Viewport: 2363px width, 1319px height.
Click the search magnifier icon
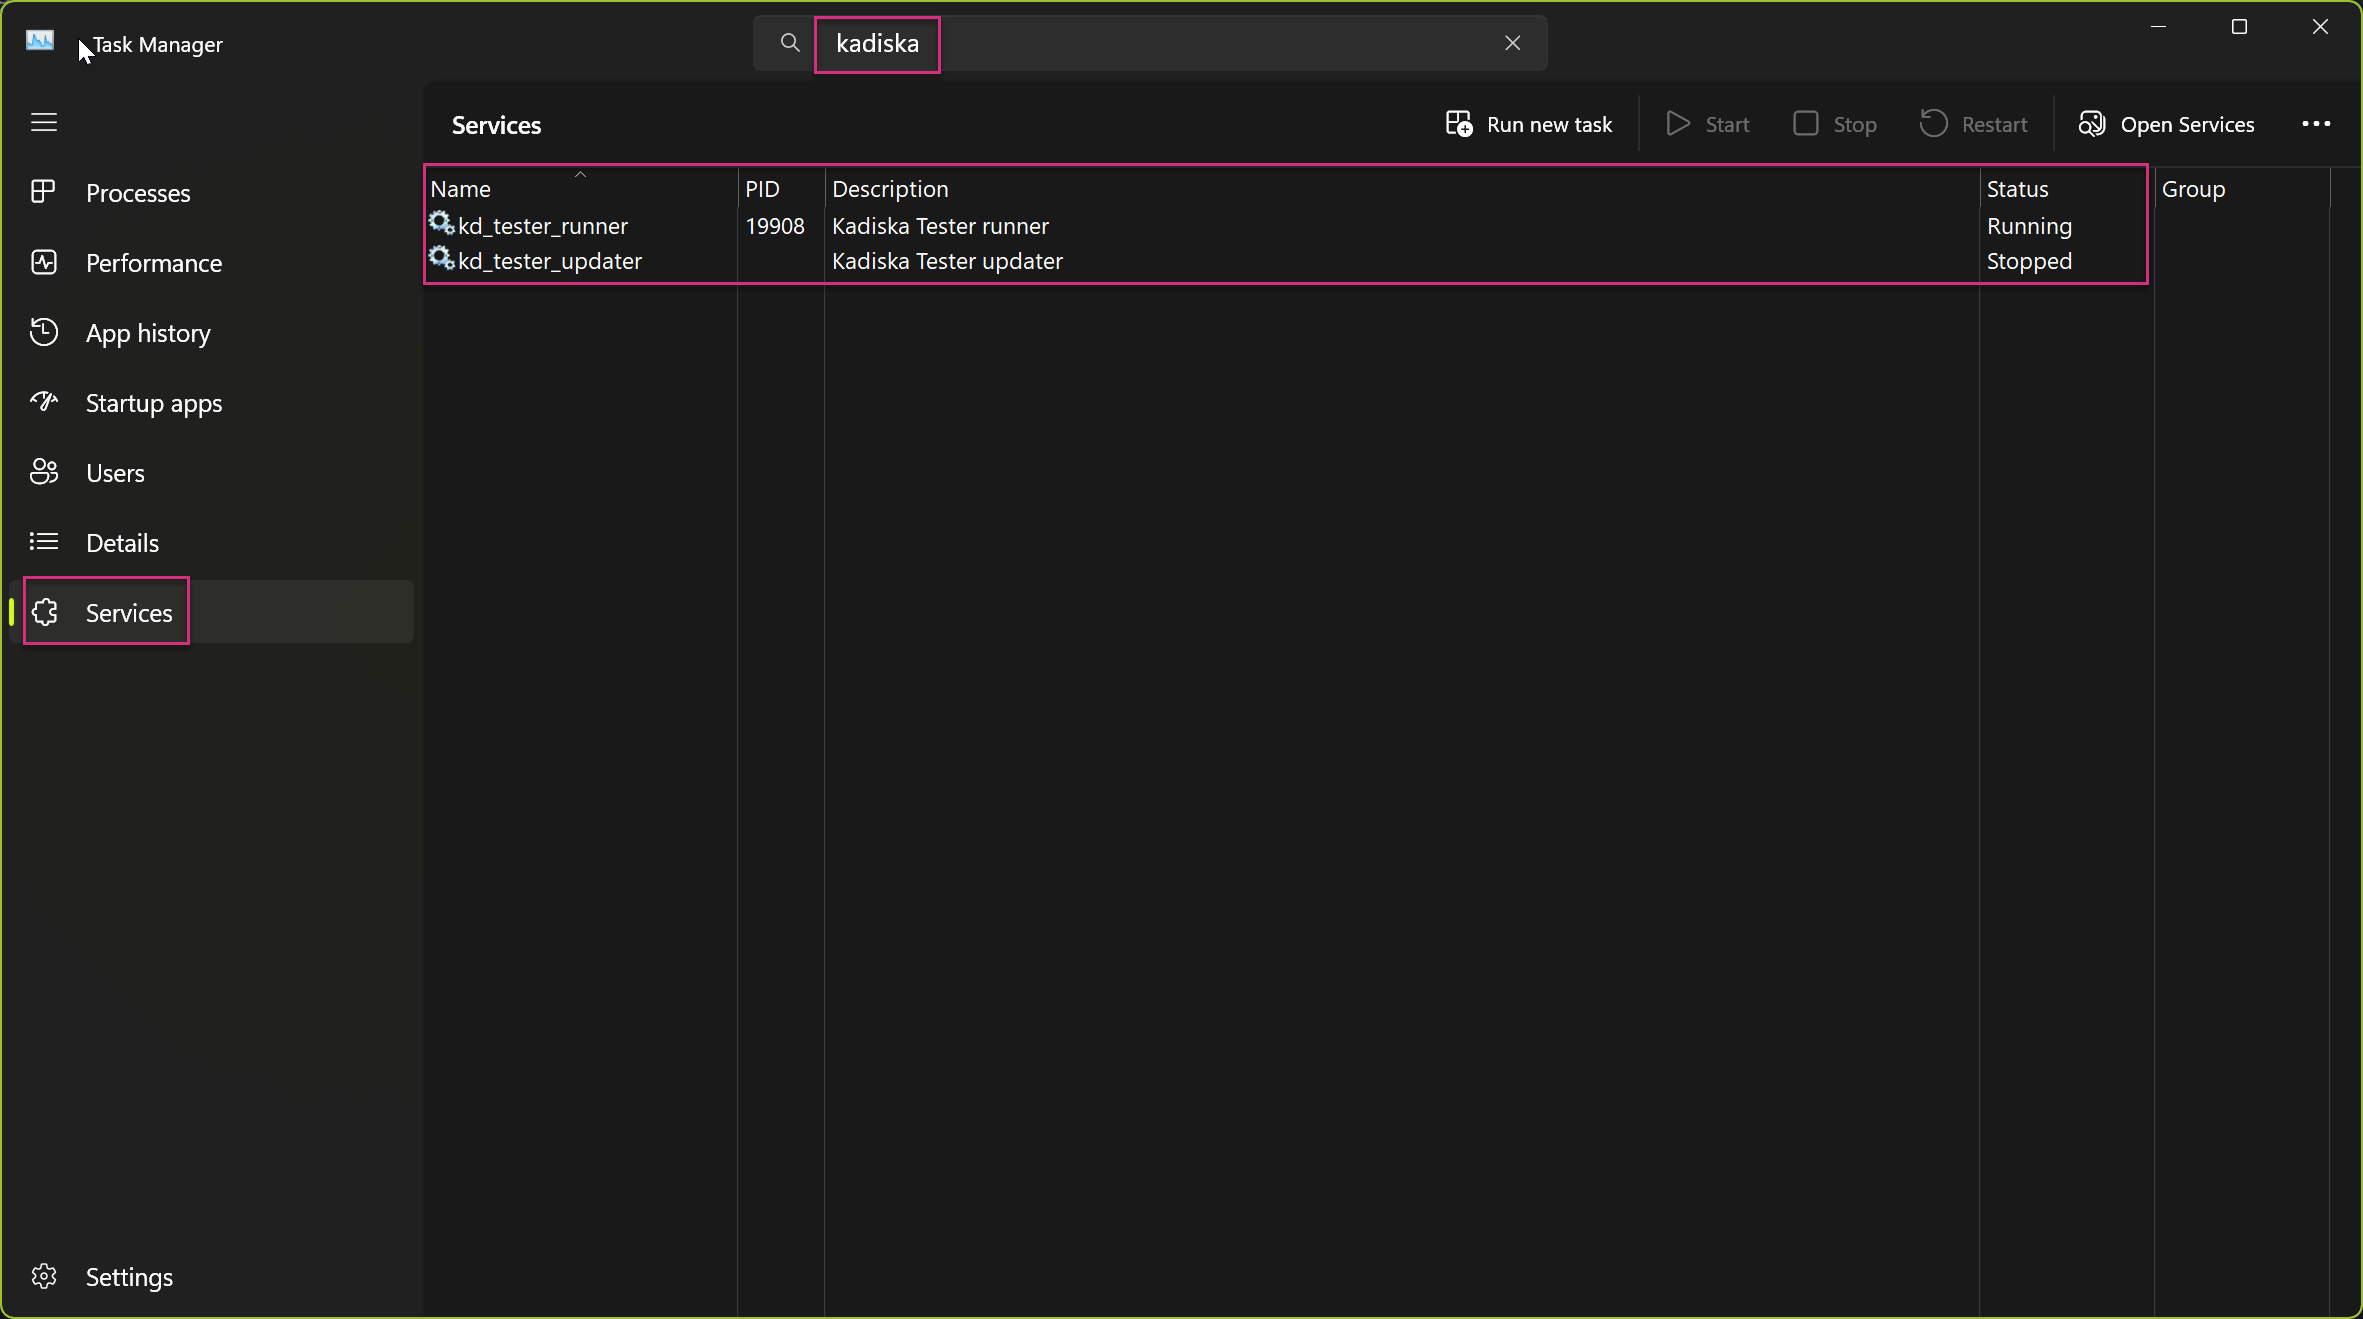(x=790, y=43)
